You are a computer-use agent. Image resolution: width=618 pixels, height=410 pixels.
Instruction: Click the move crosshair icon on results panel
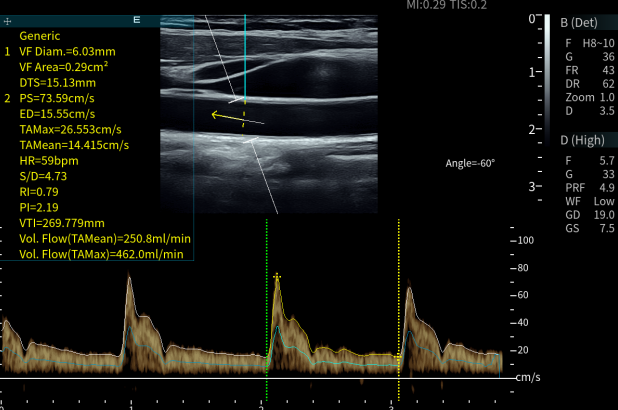8,19
